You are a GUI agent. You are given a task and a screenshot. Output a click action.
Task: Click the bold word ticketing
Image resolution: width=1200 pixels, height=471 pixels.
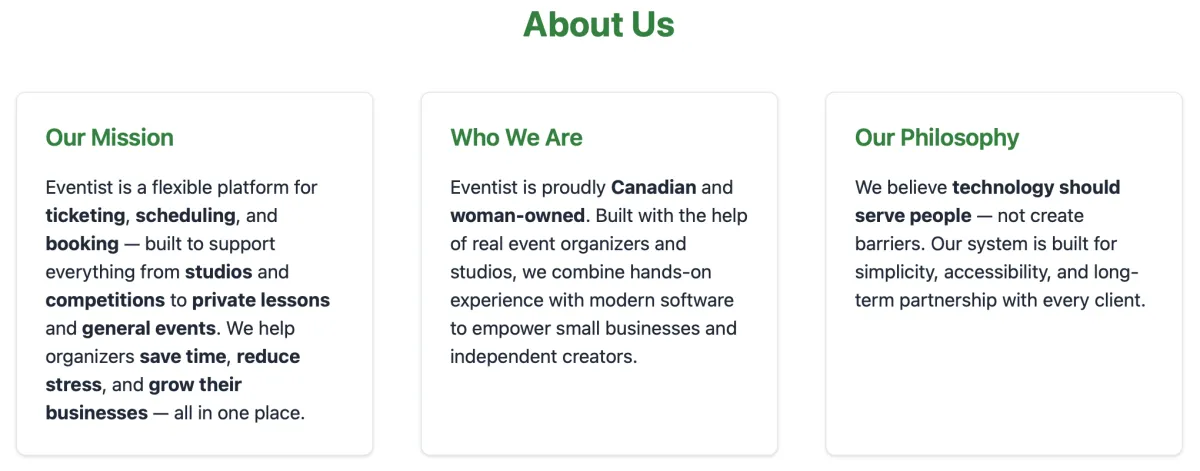[x=86, y=215]
